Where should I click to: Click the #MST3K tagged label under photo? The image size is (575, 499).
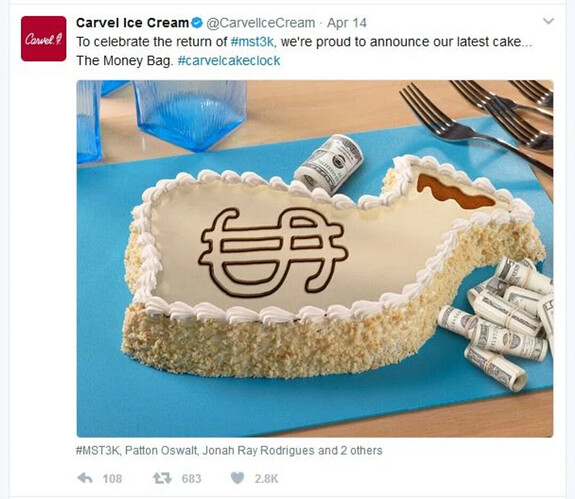pos(97,450)
